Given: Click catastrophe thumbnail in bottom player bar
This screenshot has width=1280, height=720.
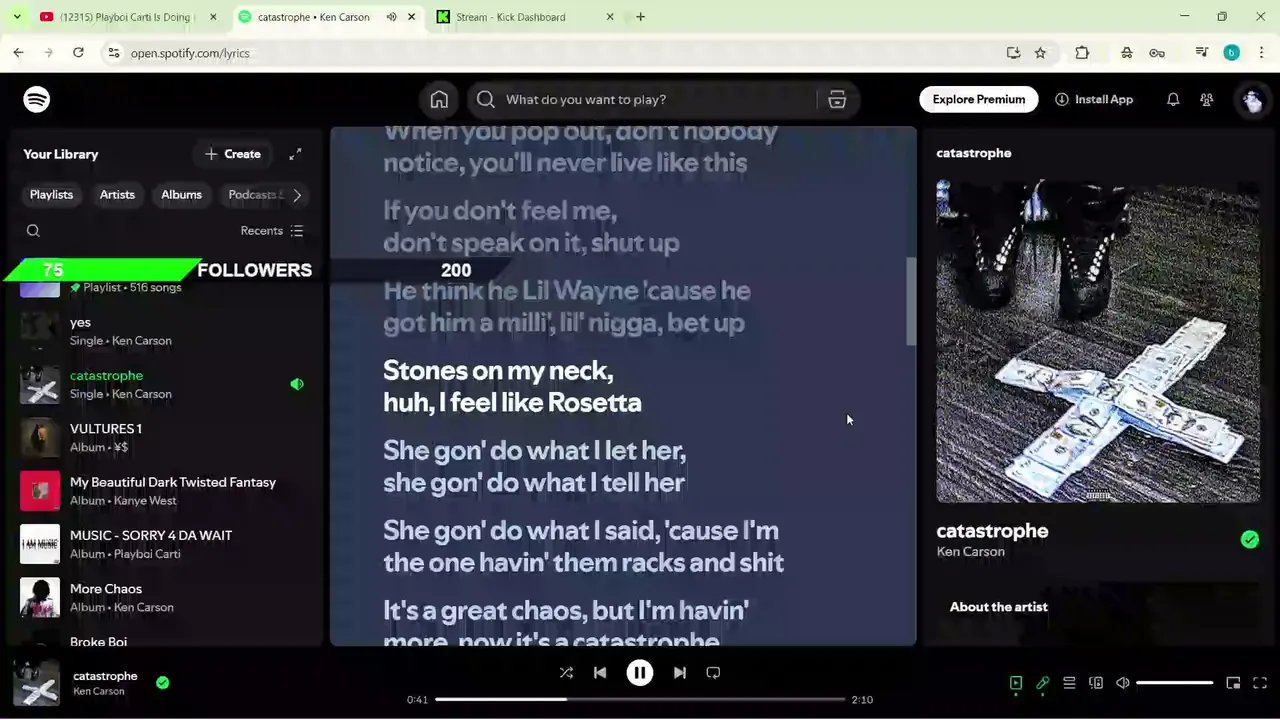Looking at the screenshot, I should click(x=37, y=683).
